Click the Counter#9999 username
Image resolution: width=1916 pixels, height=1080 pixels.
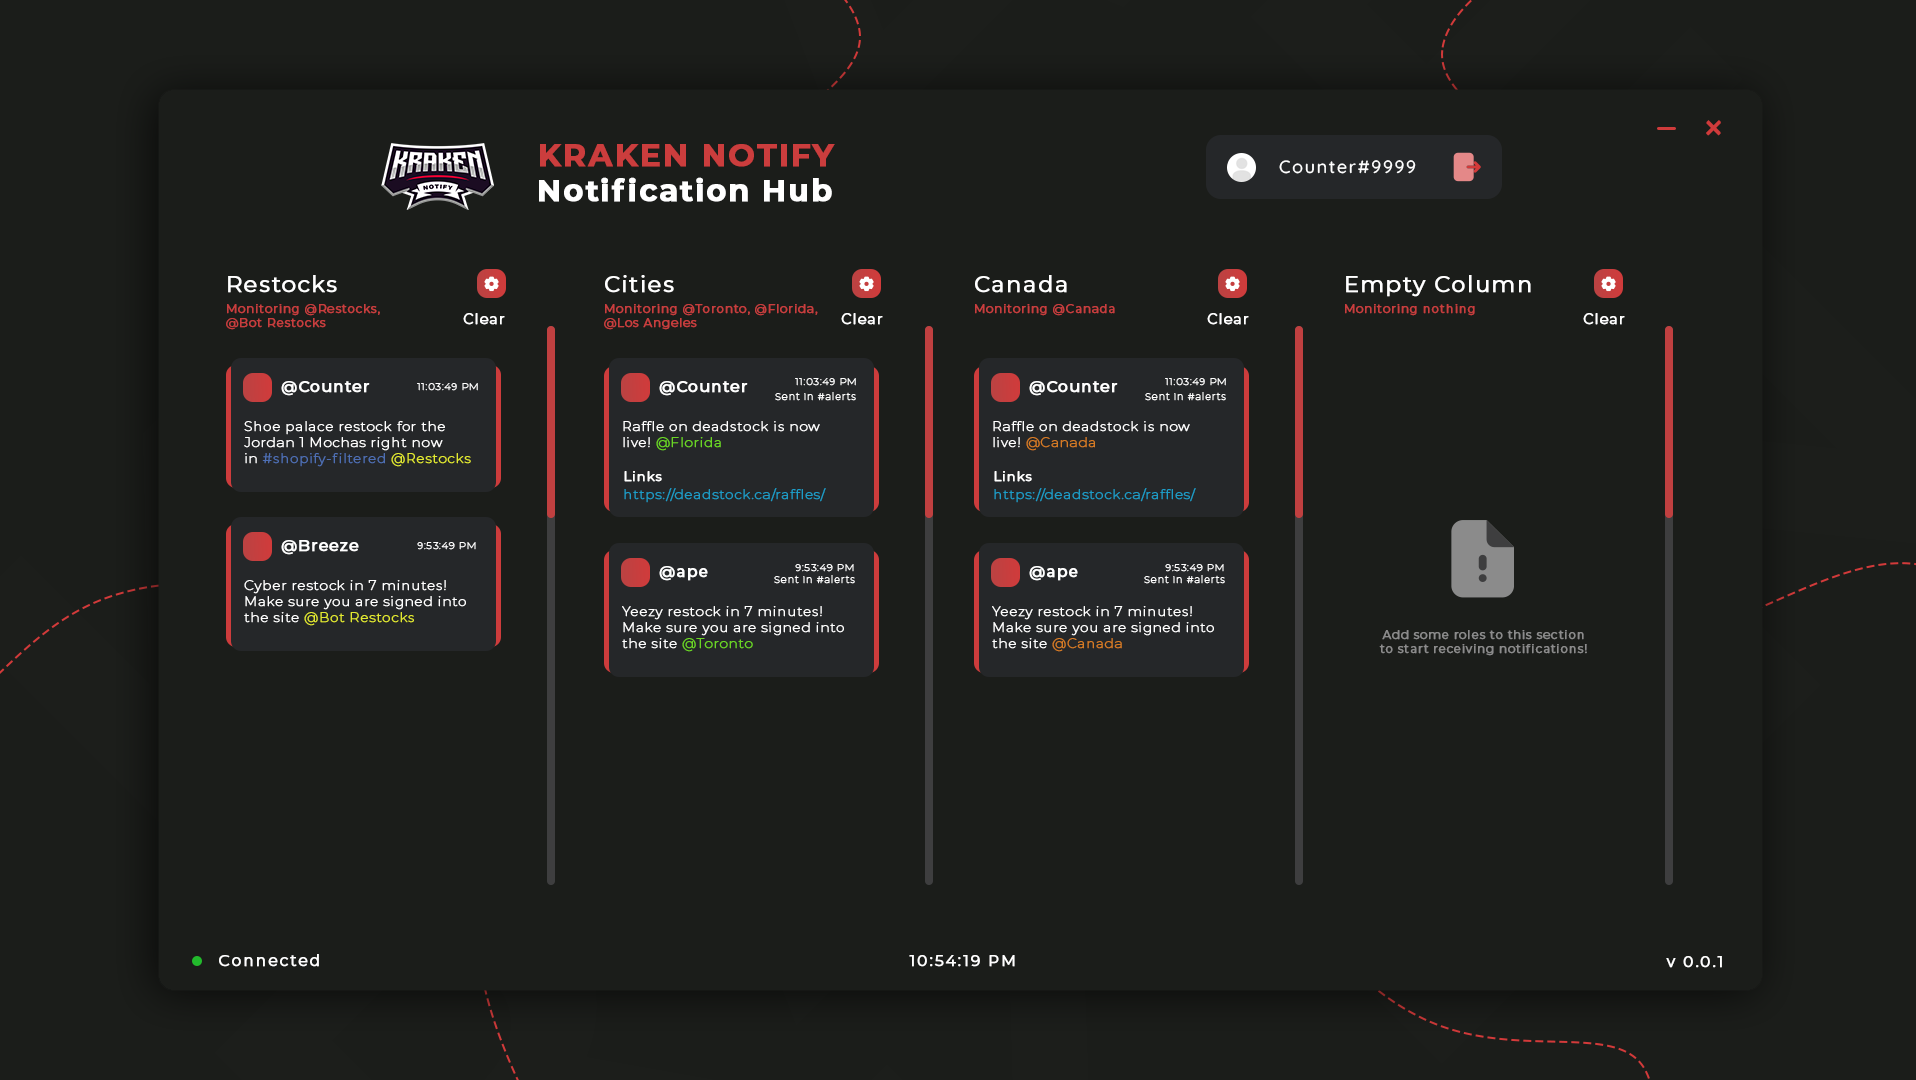[1347, 167]
